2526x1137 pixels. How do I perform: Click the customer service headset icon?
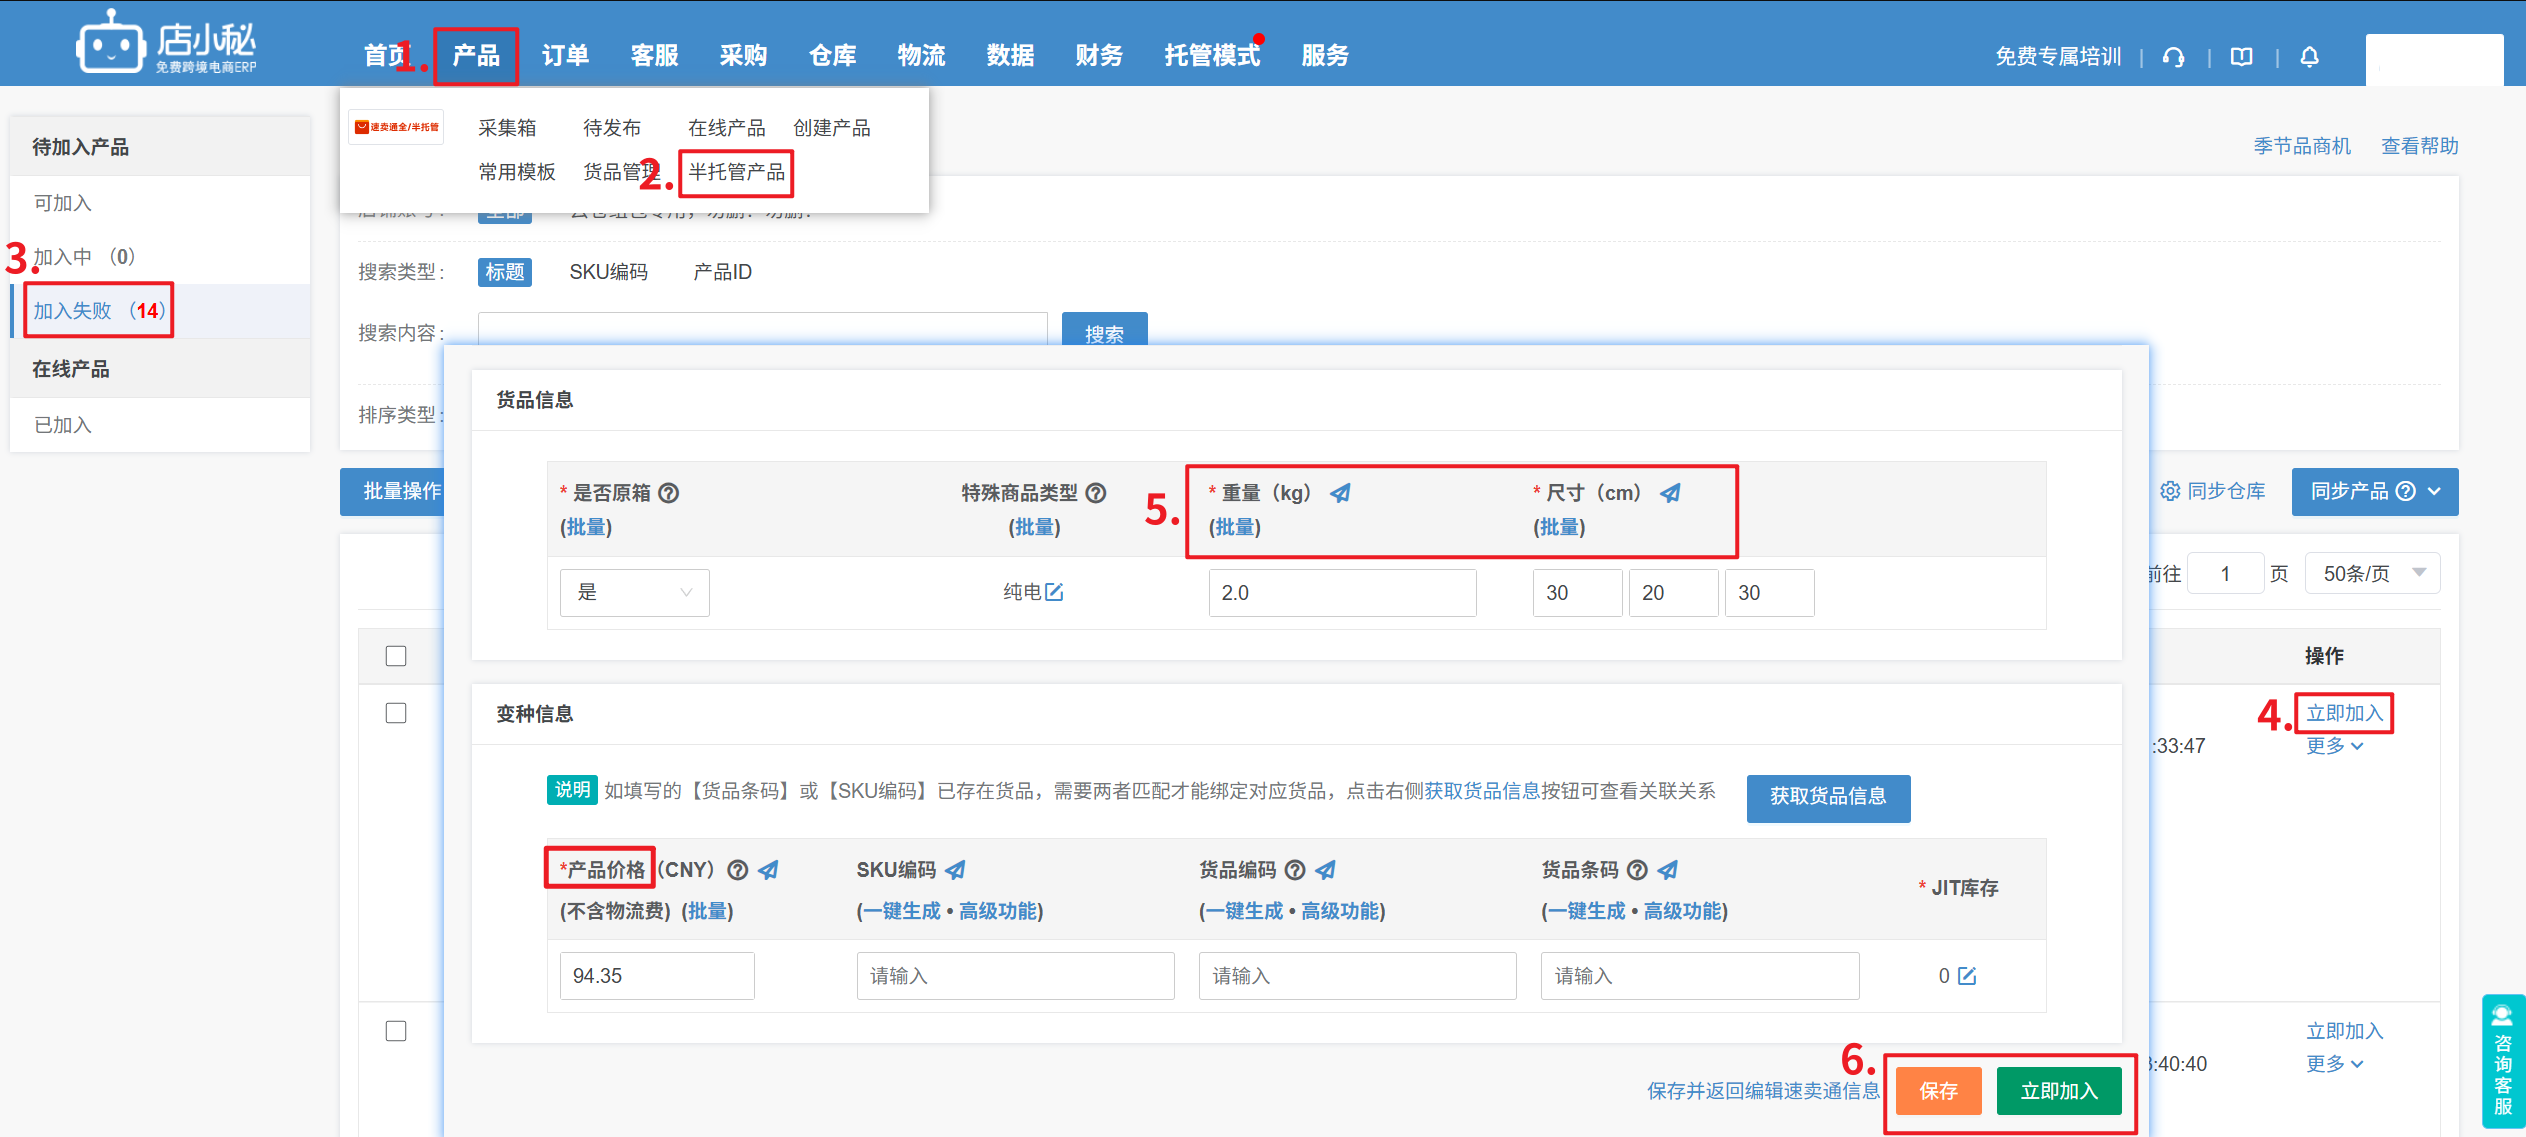click(2173, 57)
